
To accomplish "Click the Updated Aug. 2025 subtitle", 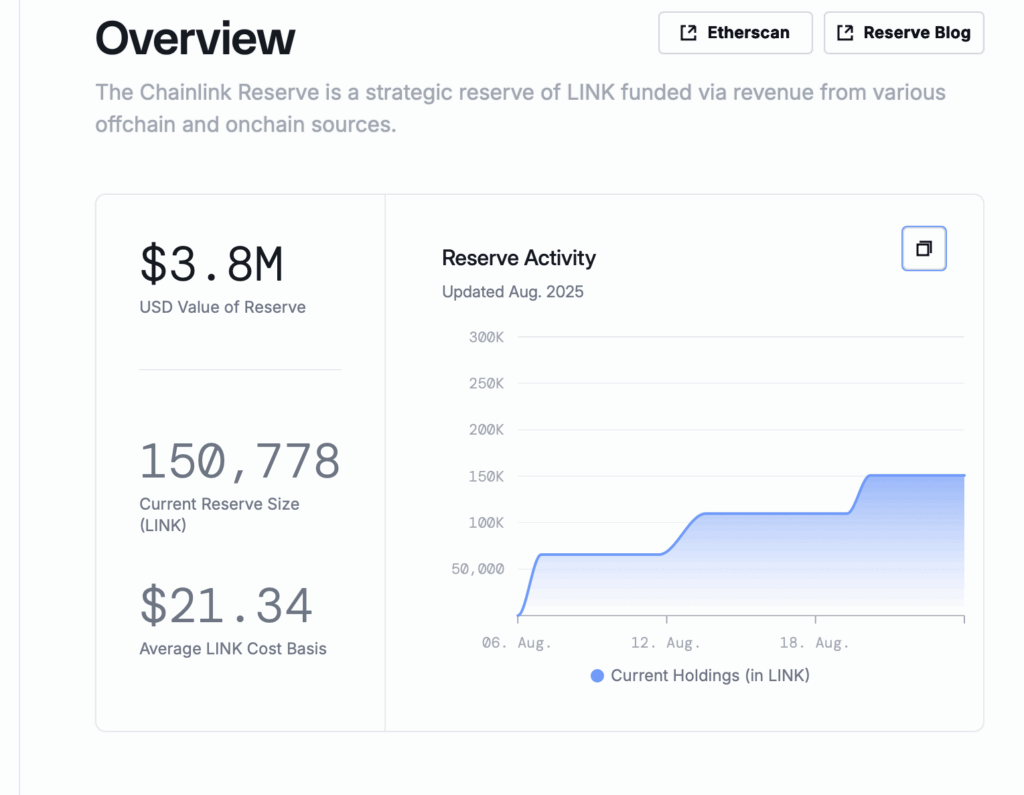I will 513,292.
